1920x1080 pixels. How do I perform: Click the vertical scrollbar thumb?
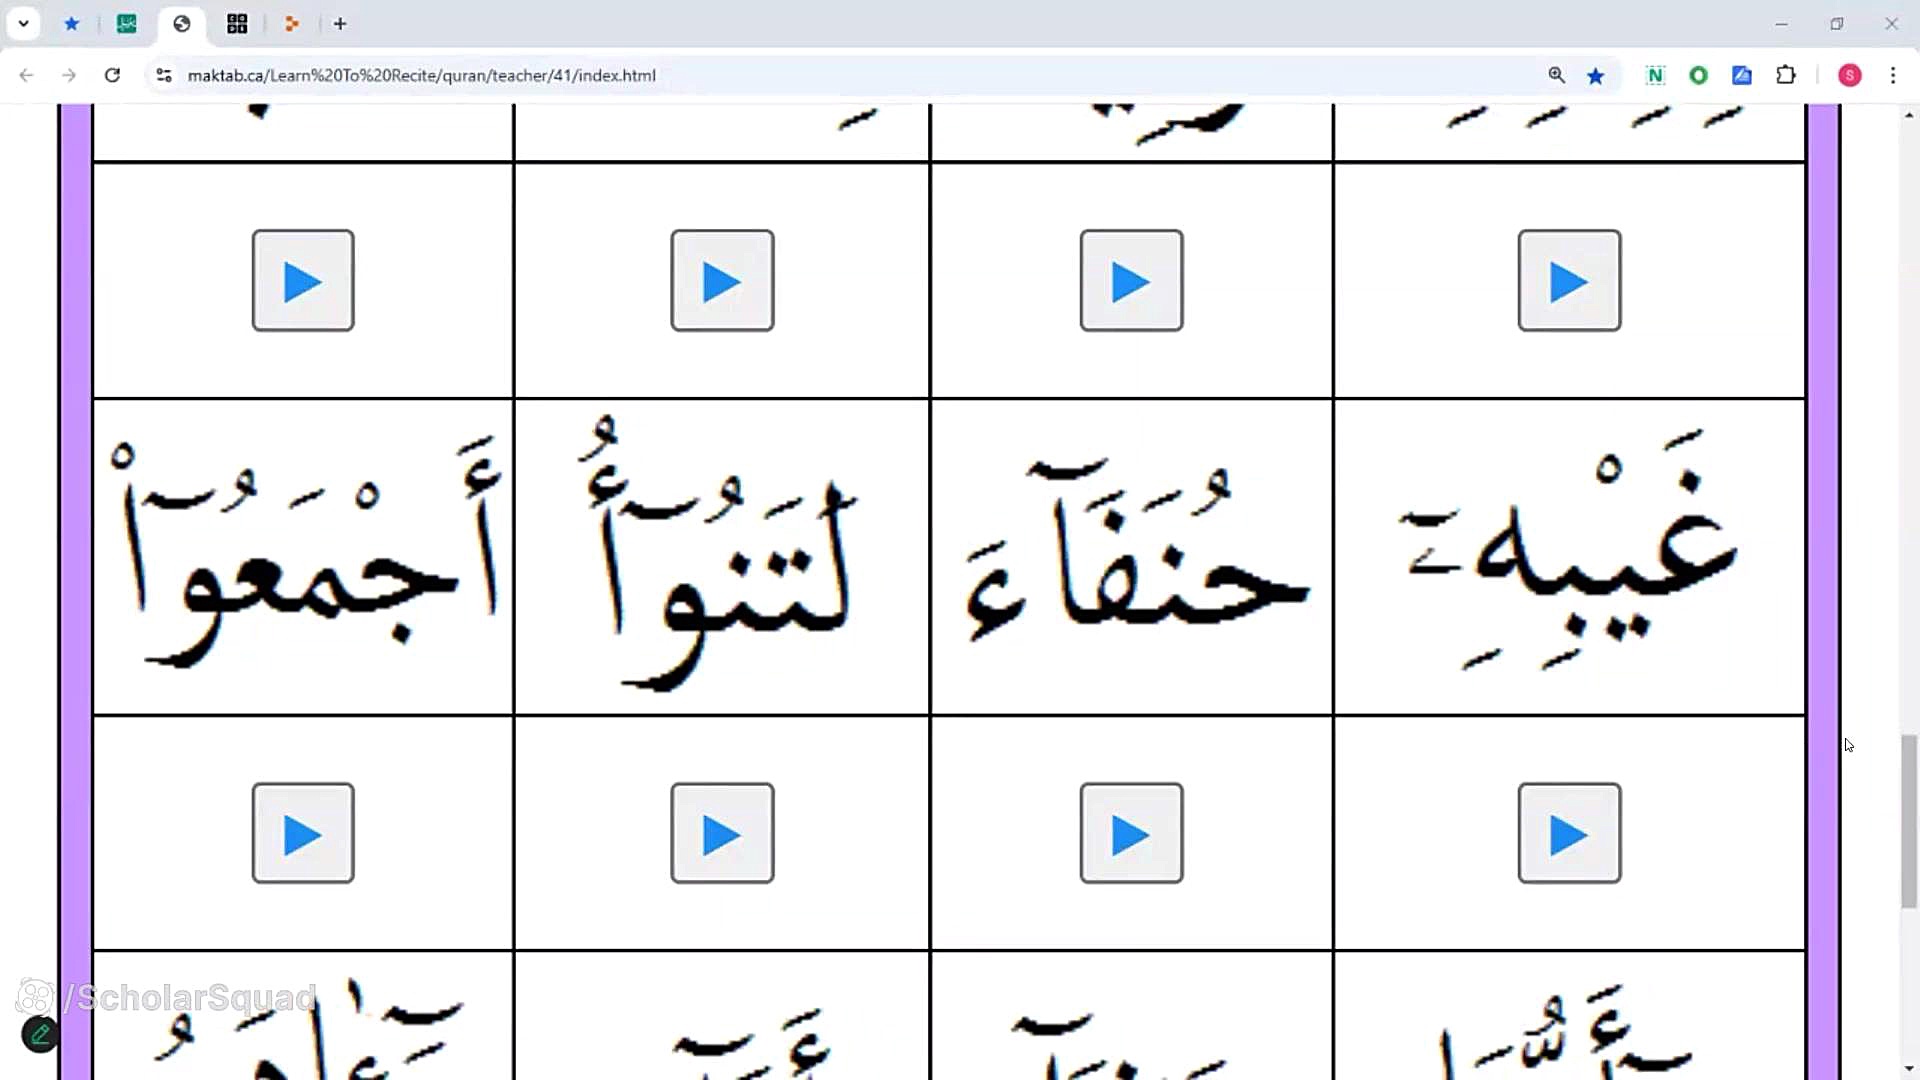pos(1909,820)
